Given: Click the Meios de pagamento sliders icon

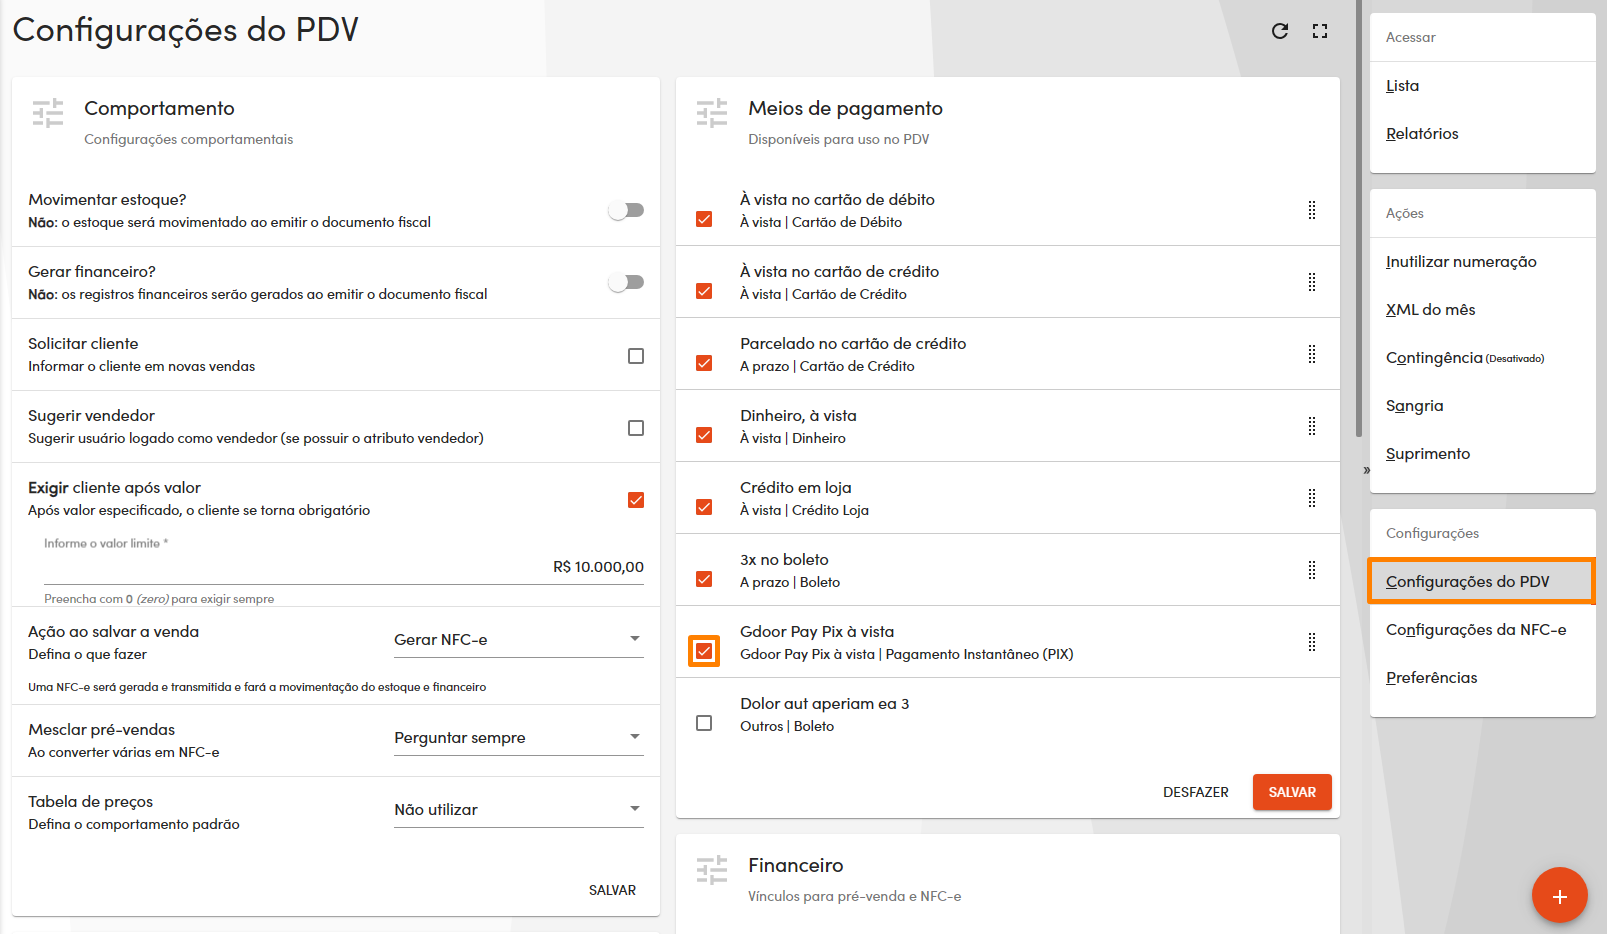Looking at the screenshot, I should pos(712,113).
